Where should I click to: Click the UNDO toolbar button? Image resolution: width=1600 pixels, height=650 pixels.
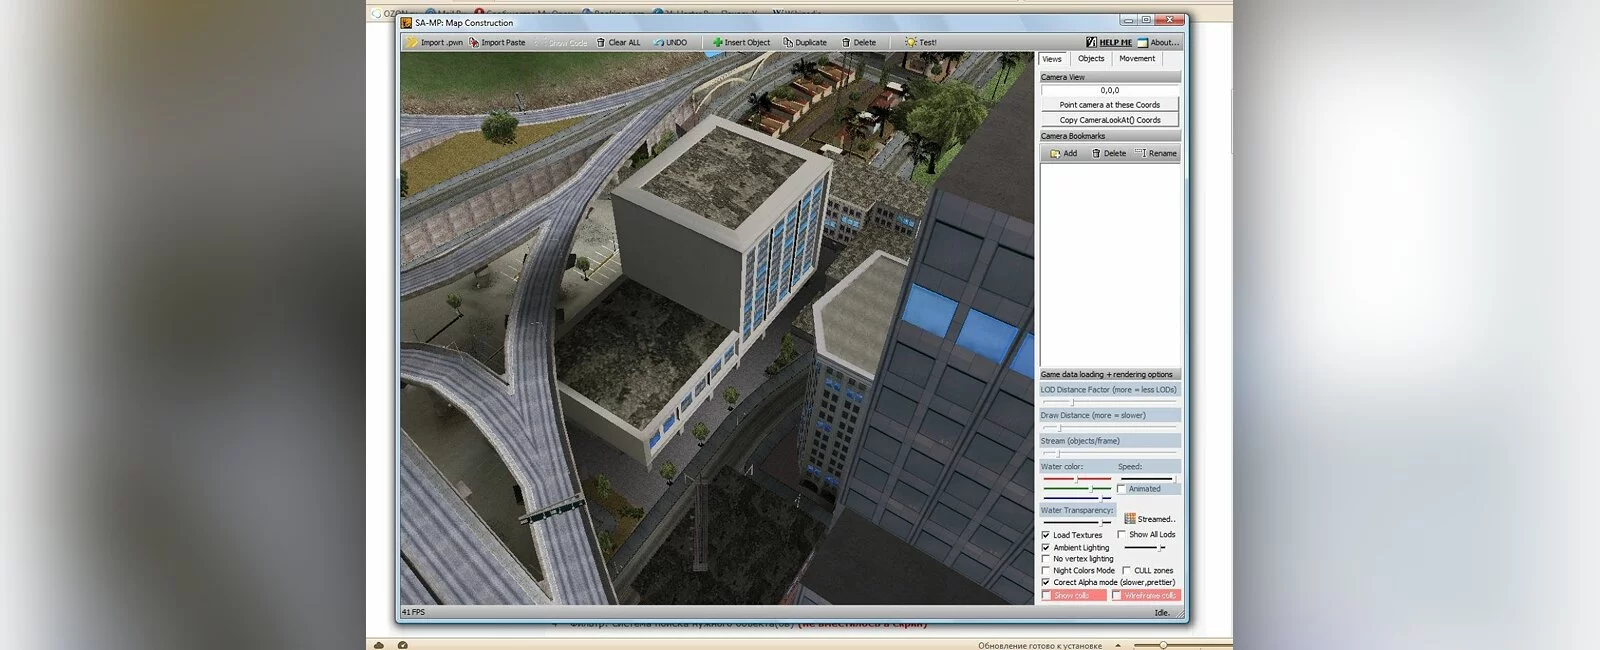(670, 42)
